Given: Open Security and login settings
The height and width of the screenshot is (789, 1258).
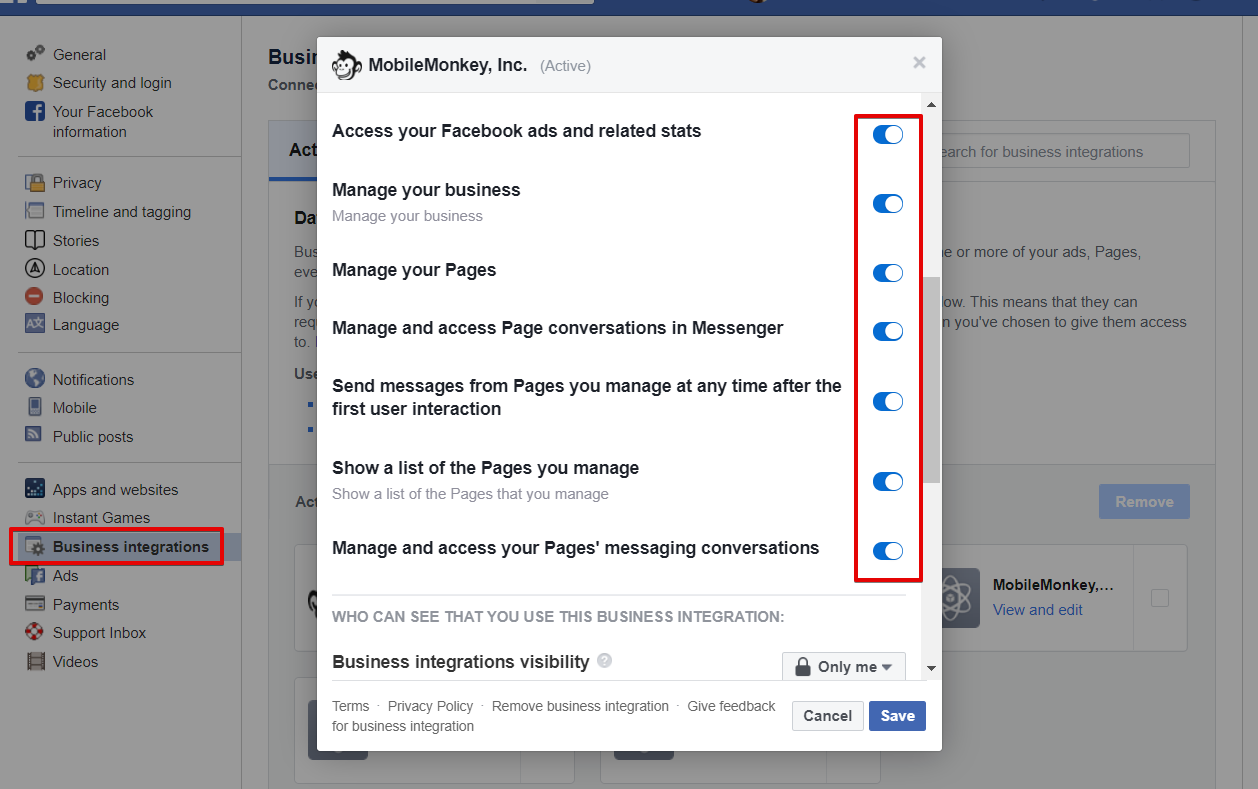Looking at the screenshot, I should pyautogui.click(x=112, y=83).
